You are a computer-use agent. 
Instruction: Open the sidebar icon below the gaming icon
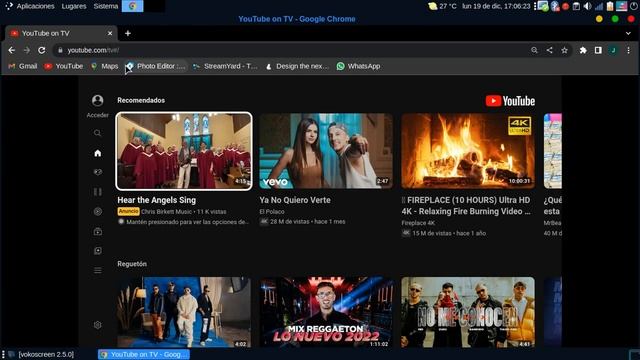point(98,192)
